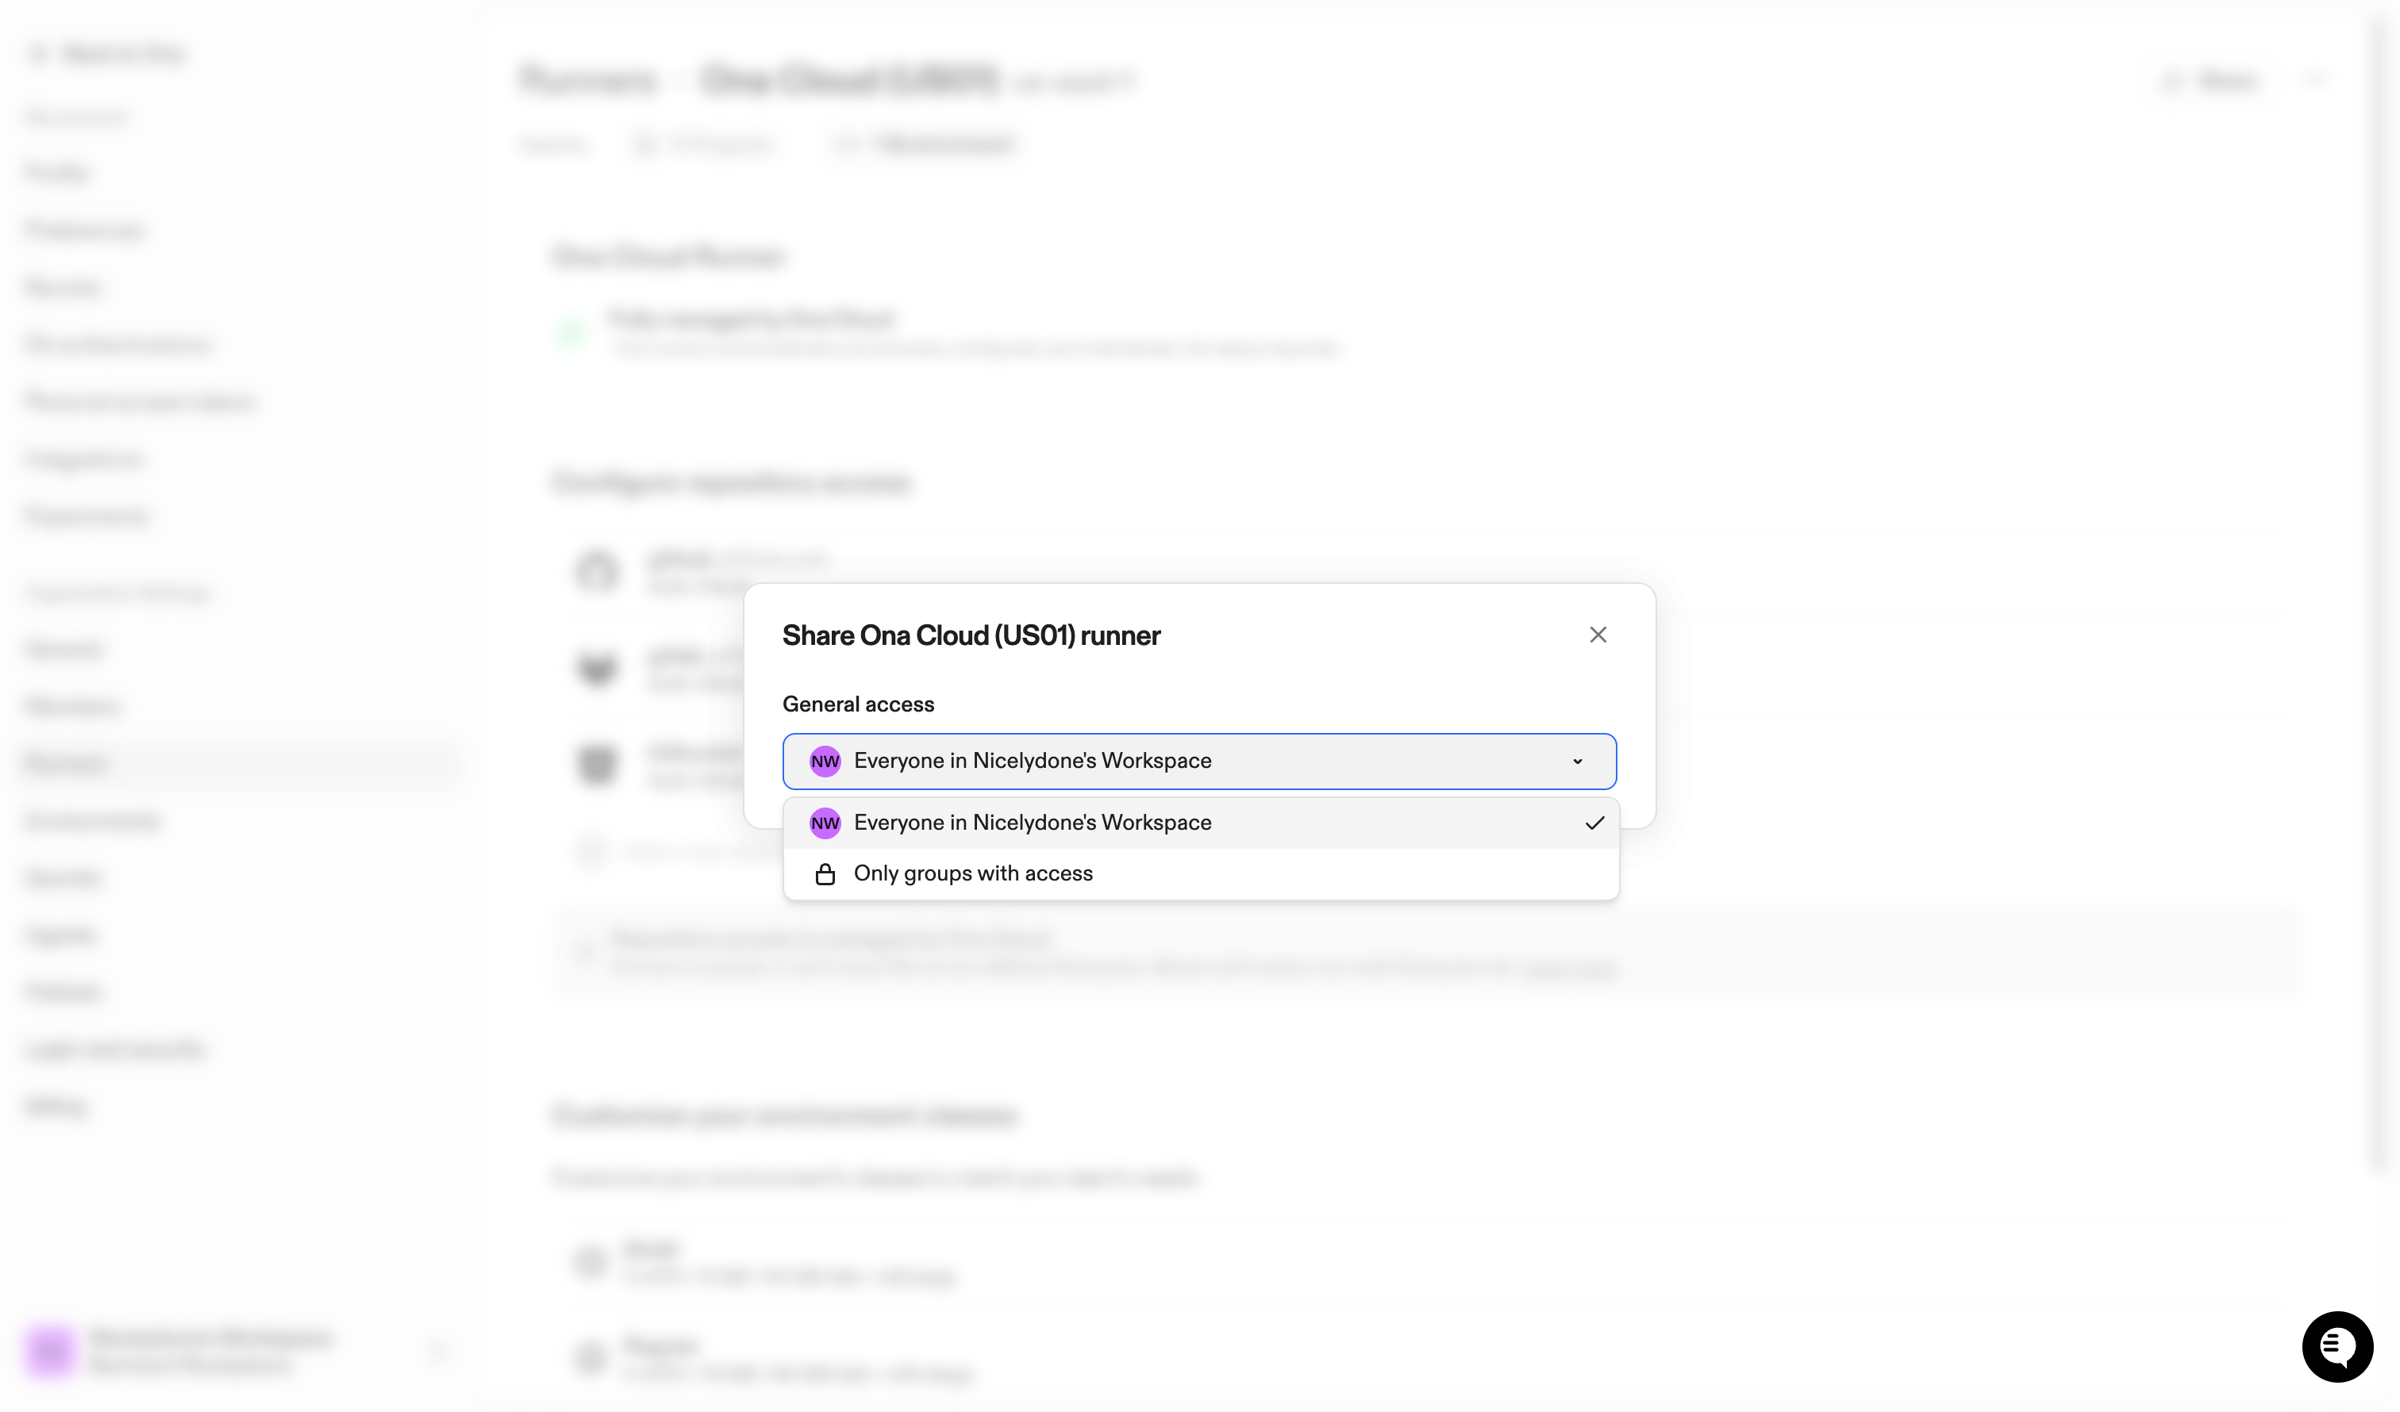Open Environments in the sidebar
The width and height of the screenshot is (2400, 1412).
coord(92,821)
